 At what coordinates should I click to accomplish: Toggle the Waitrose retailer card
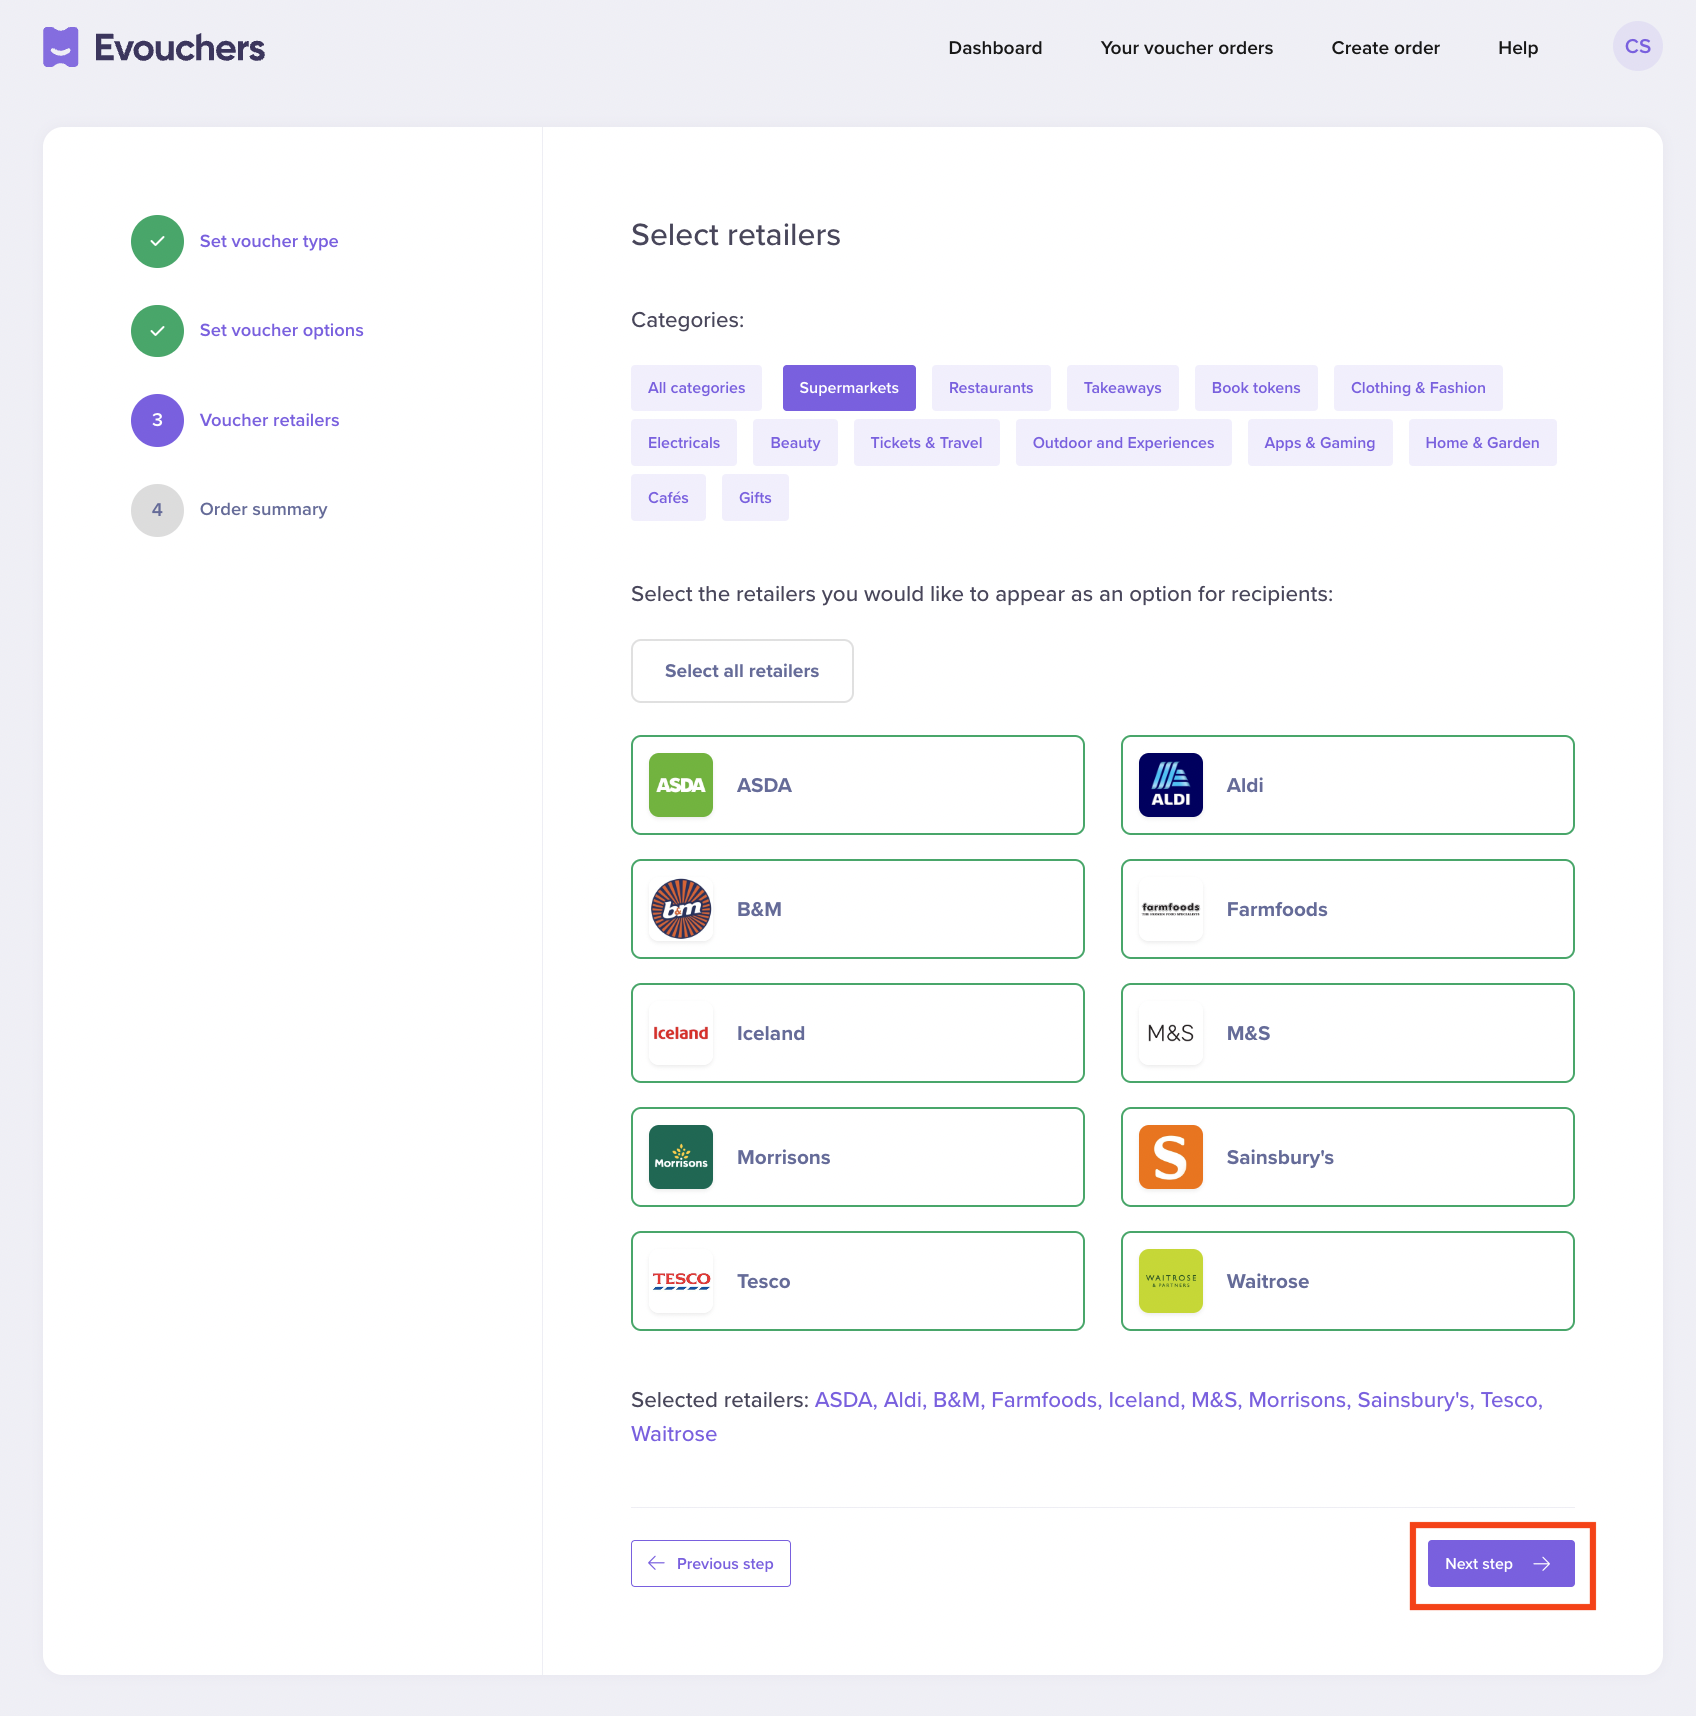[1348, 1281]
